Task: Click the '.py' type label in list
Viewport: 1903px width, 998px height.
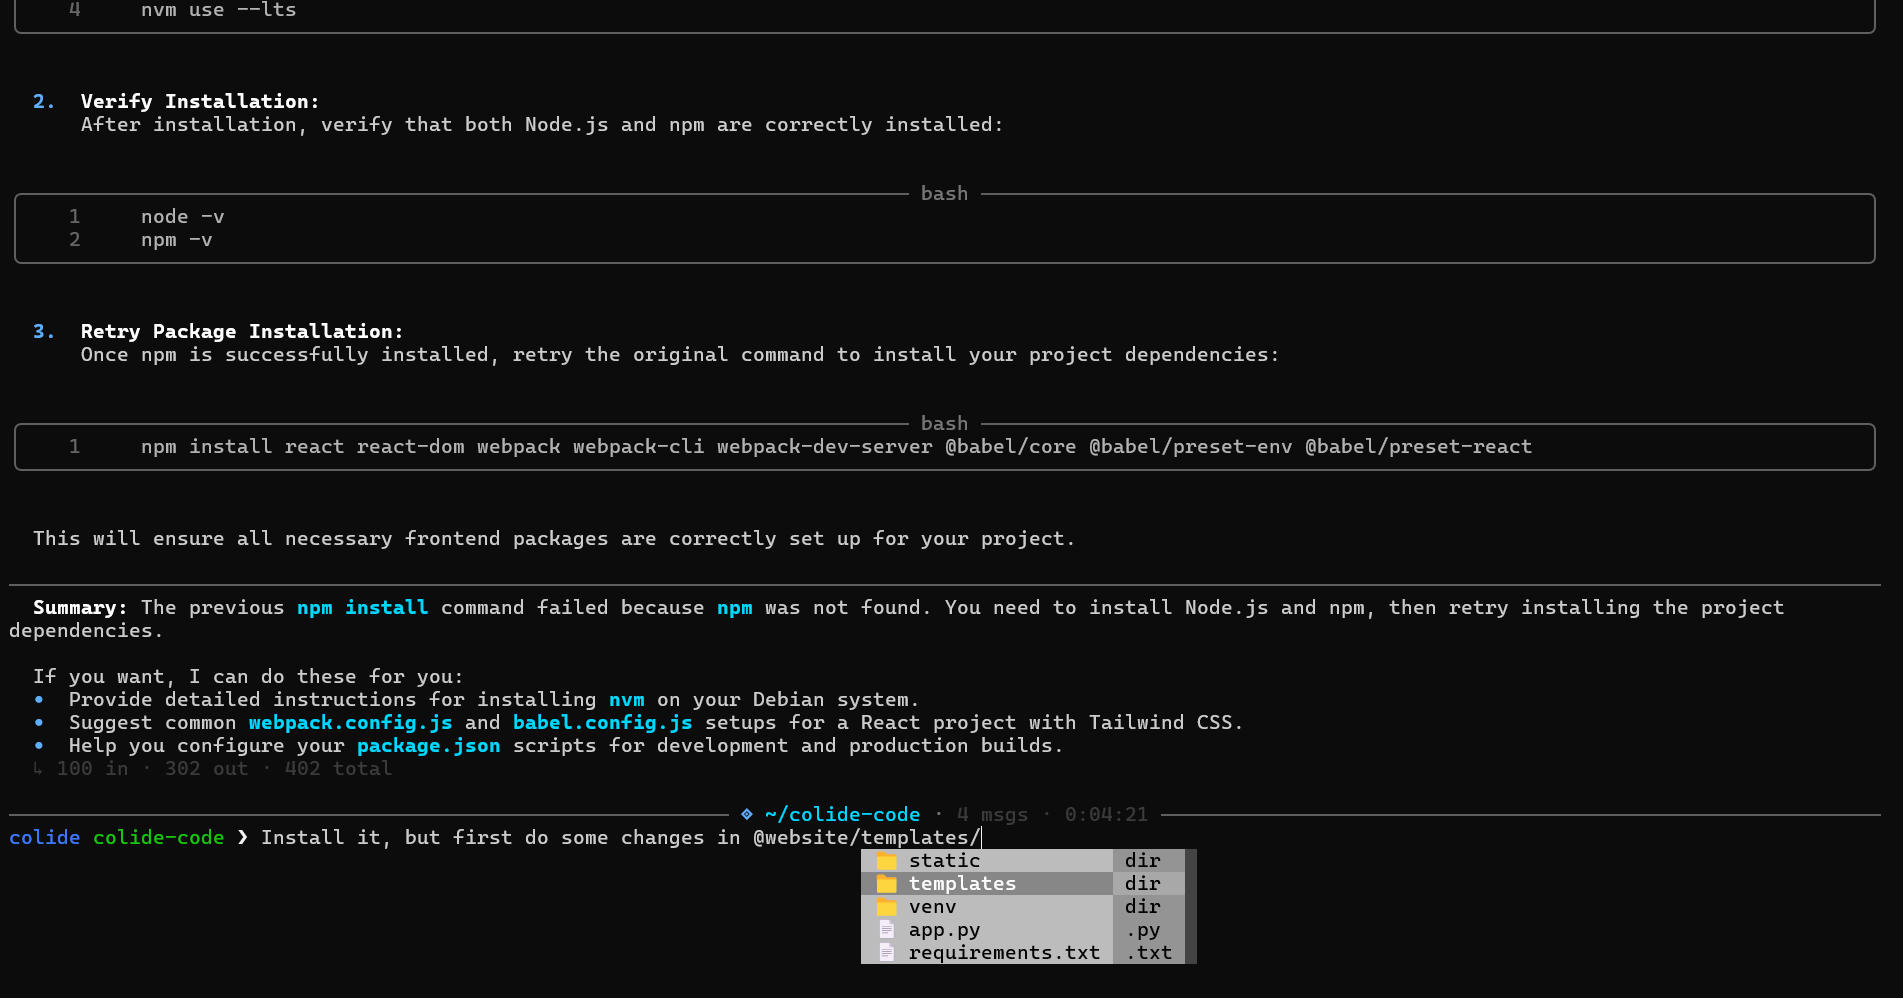Action: (x=1143, y=930)
